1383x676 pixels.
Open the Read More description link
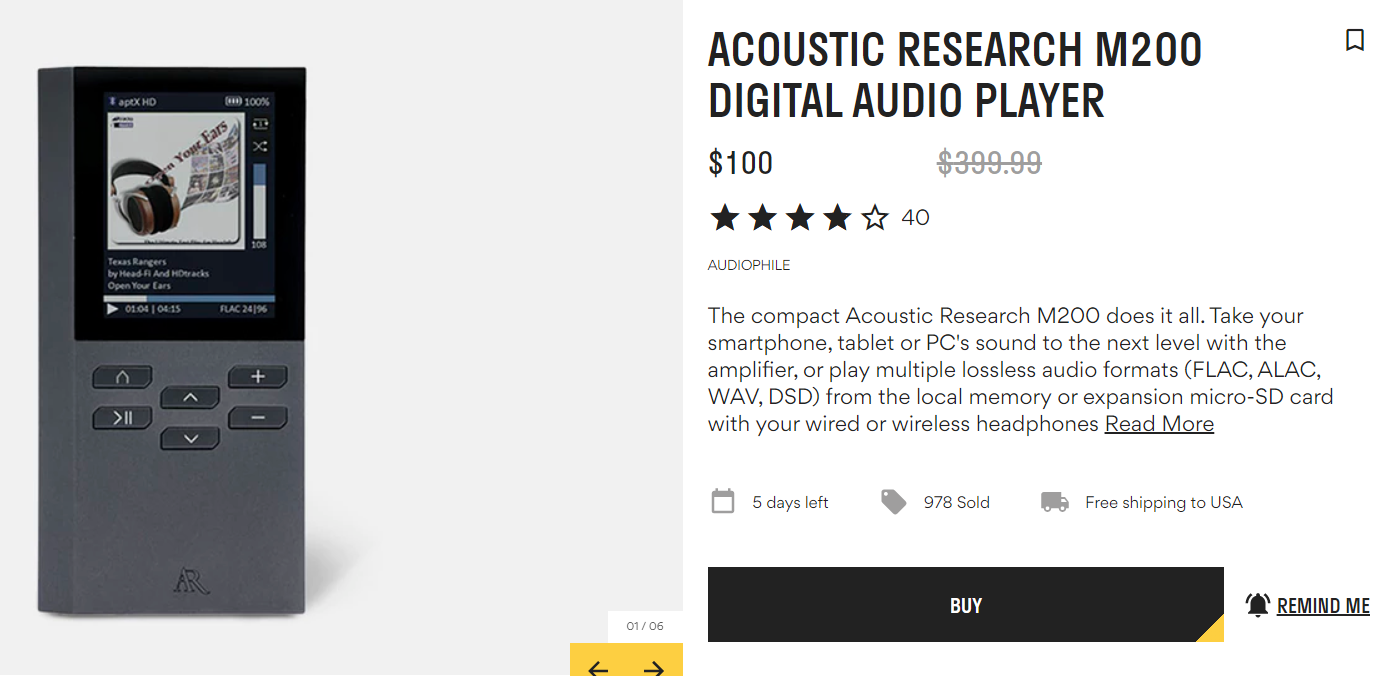(x=1159, y=424)
